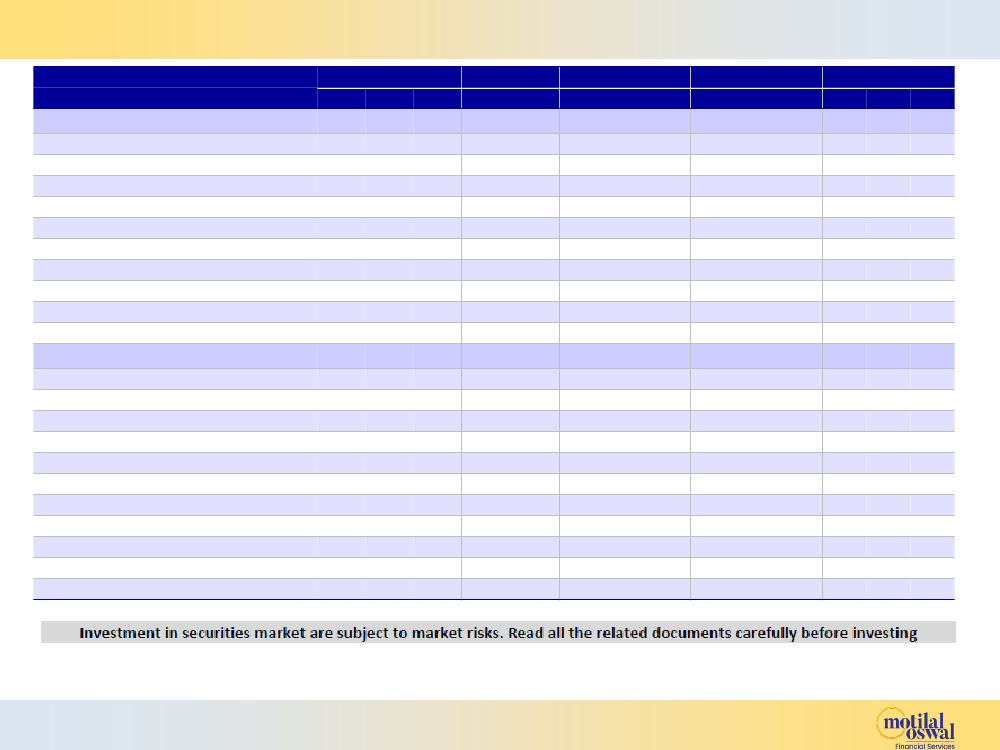Click the fifth column header cell in top row
Image resolution: width=1000 pixels, height=750 pixels.
coord(756,77)
